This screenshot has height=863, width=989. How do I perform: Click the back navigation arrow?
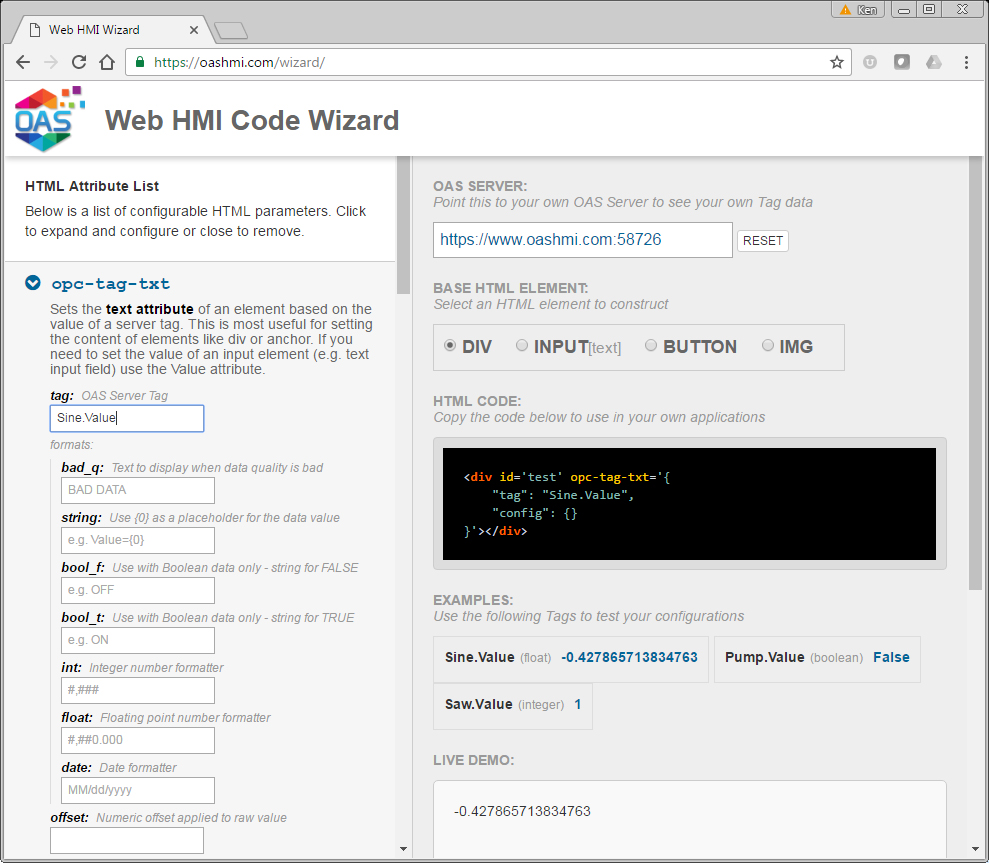point(23,62)
